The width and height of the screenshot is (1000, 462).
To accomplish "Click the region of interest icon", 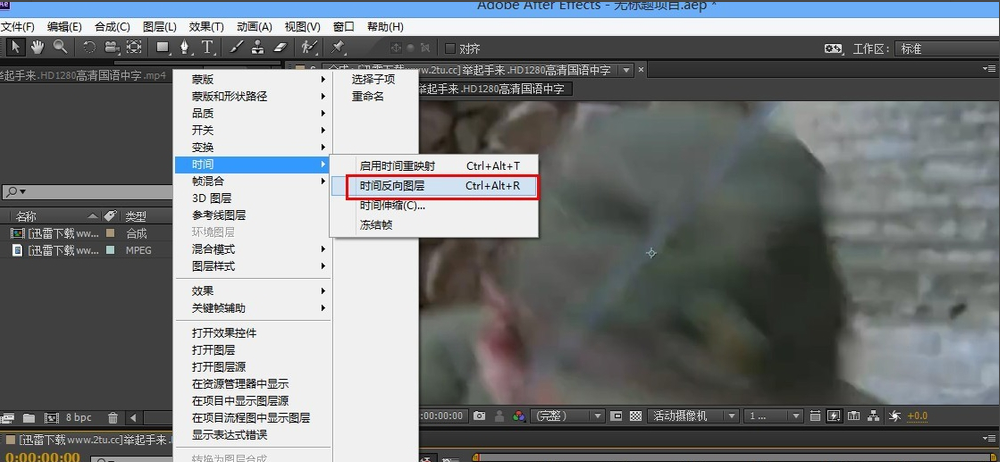I will [616, 416].
